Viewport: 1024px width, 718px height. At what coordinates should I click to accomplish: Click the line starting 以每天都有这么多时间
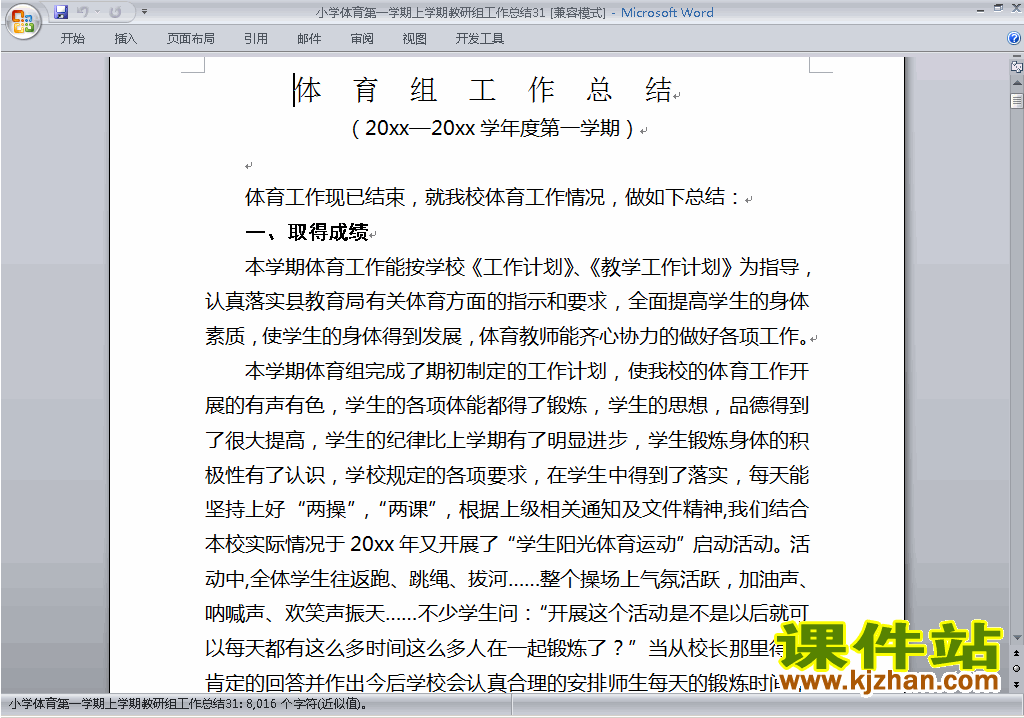tap(494, 647)
